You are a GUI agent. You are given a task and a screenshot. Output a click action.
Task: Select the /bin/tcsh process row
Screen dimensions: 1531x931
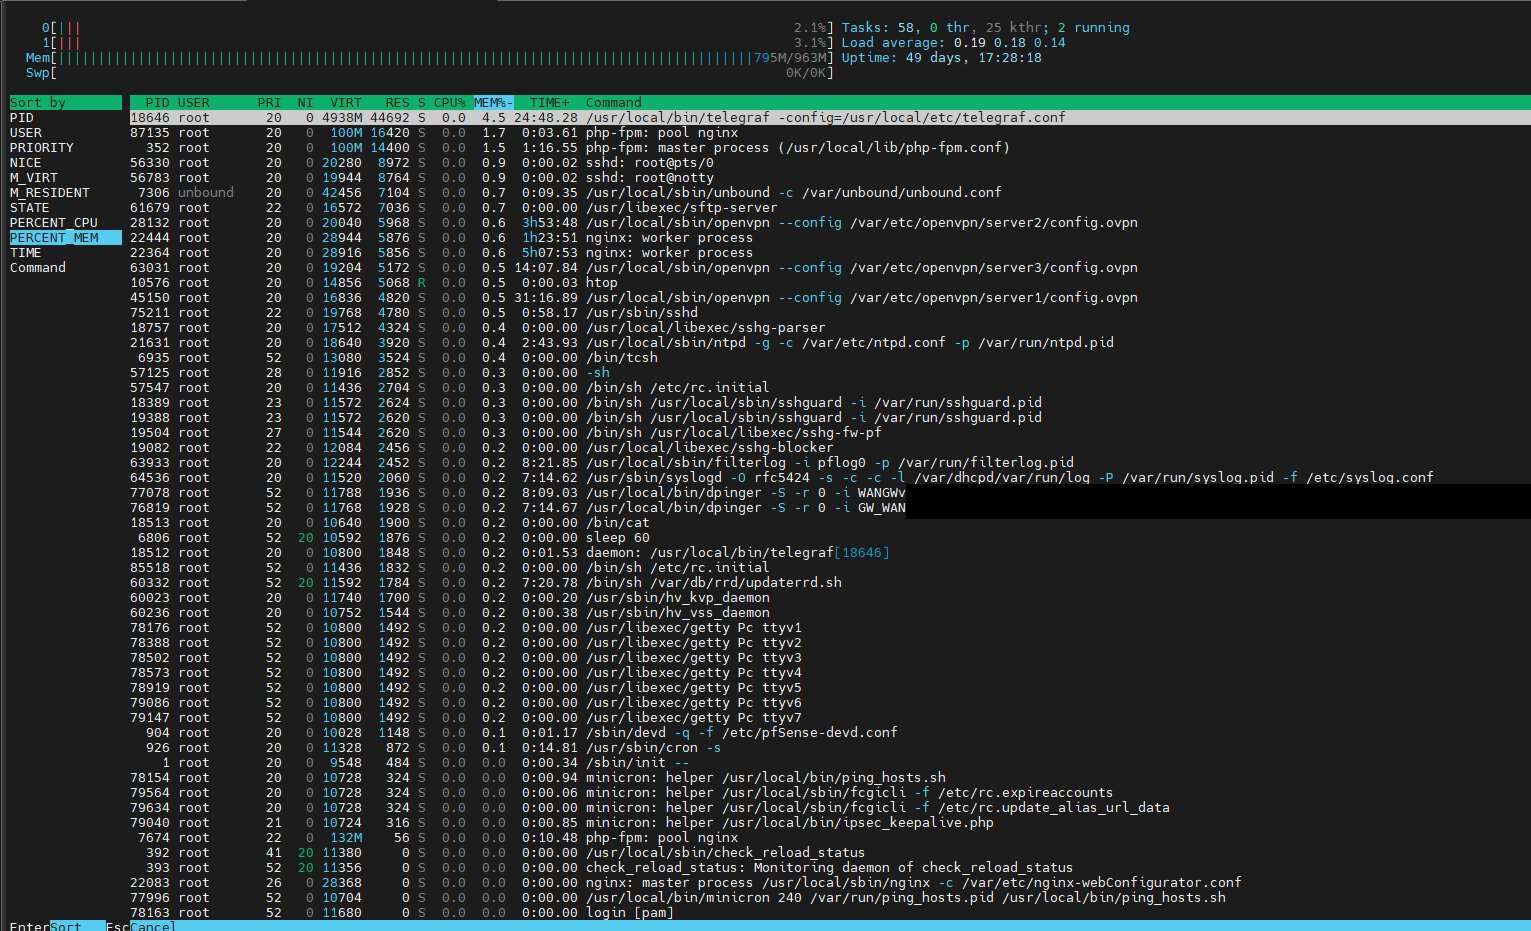pyautogui.click(x=830, y=358)
